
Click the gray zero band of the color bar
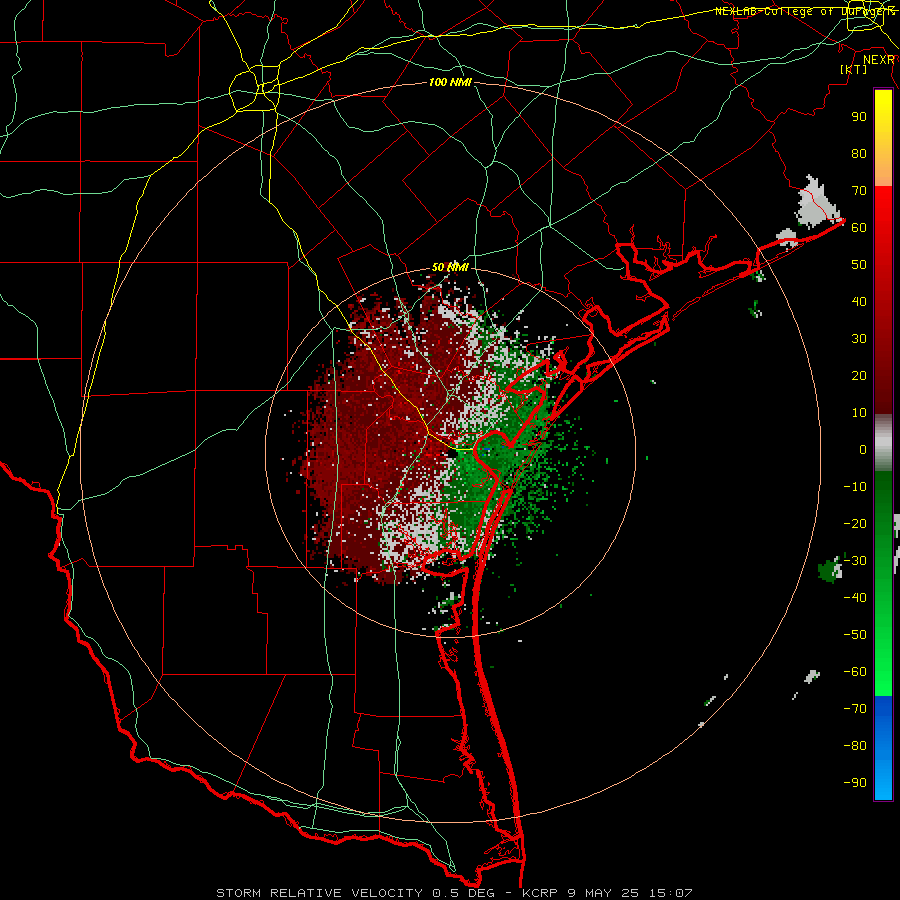[883, 443]
